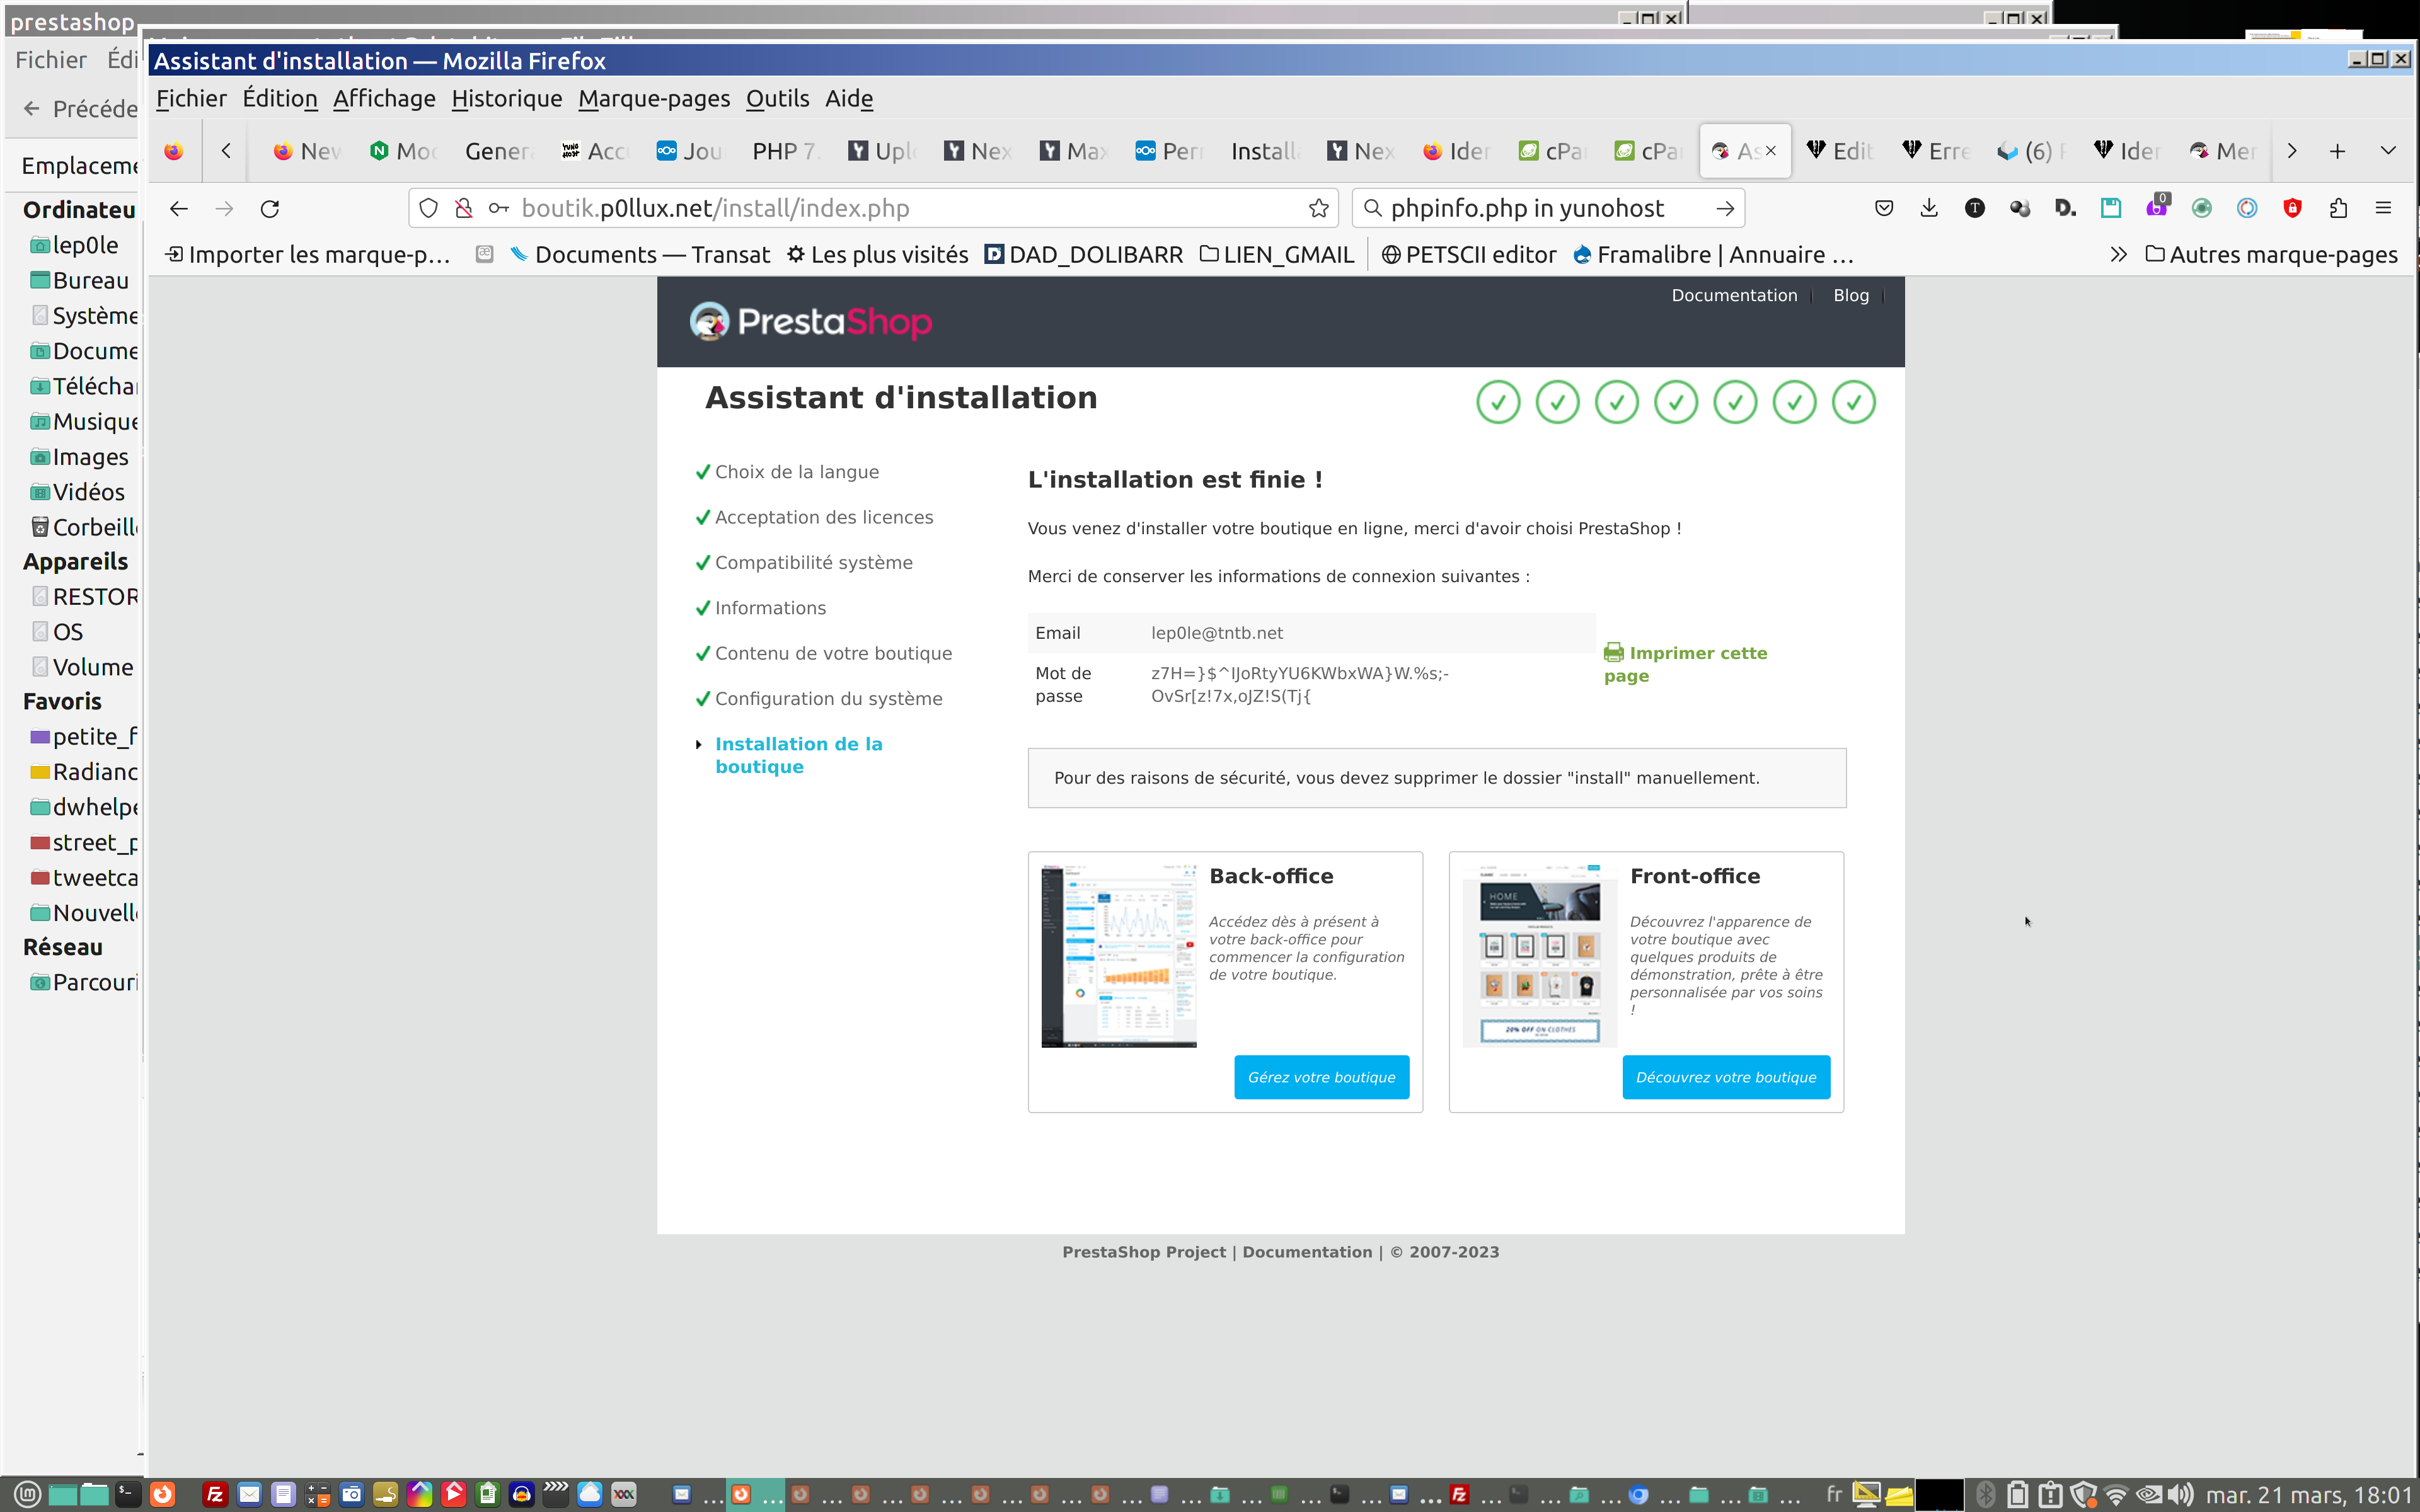Switch to the PHP 7 tab

(784, 151)
